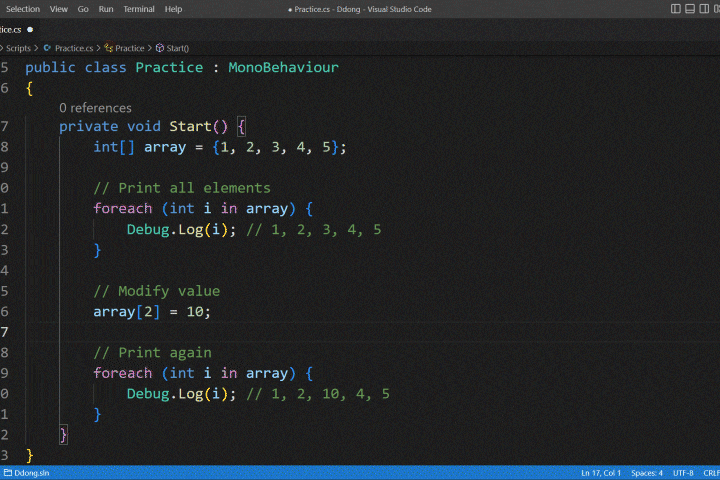Open the Run menu
The width and height of the screenshot is (720, 480).
coord(106,9)
